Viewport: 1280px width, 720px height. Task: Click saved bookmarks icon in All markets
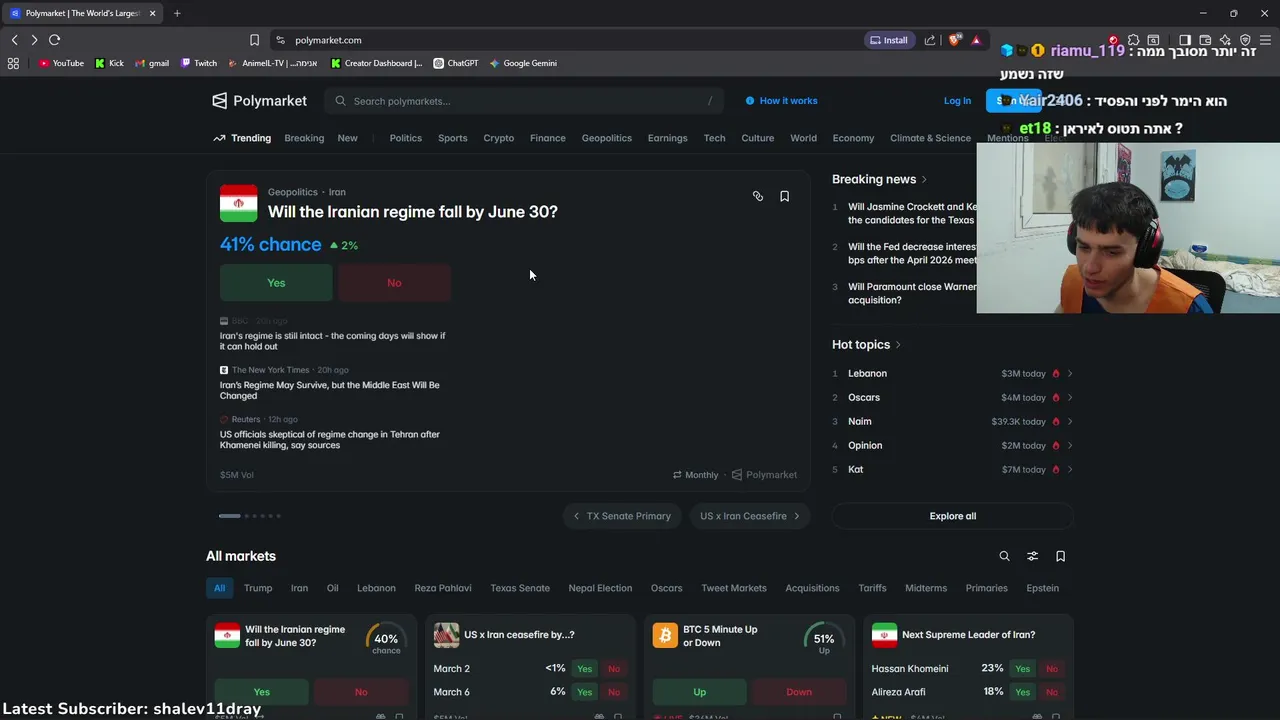[1060, 556]
